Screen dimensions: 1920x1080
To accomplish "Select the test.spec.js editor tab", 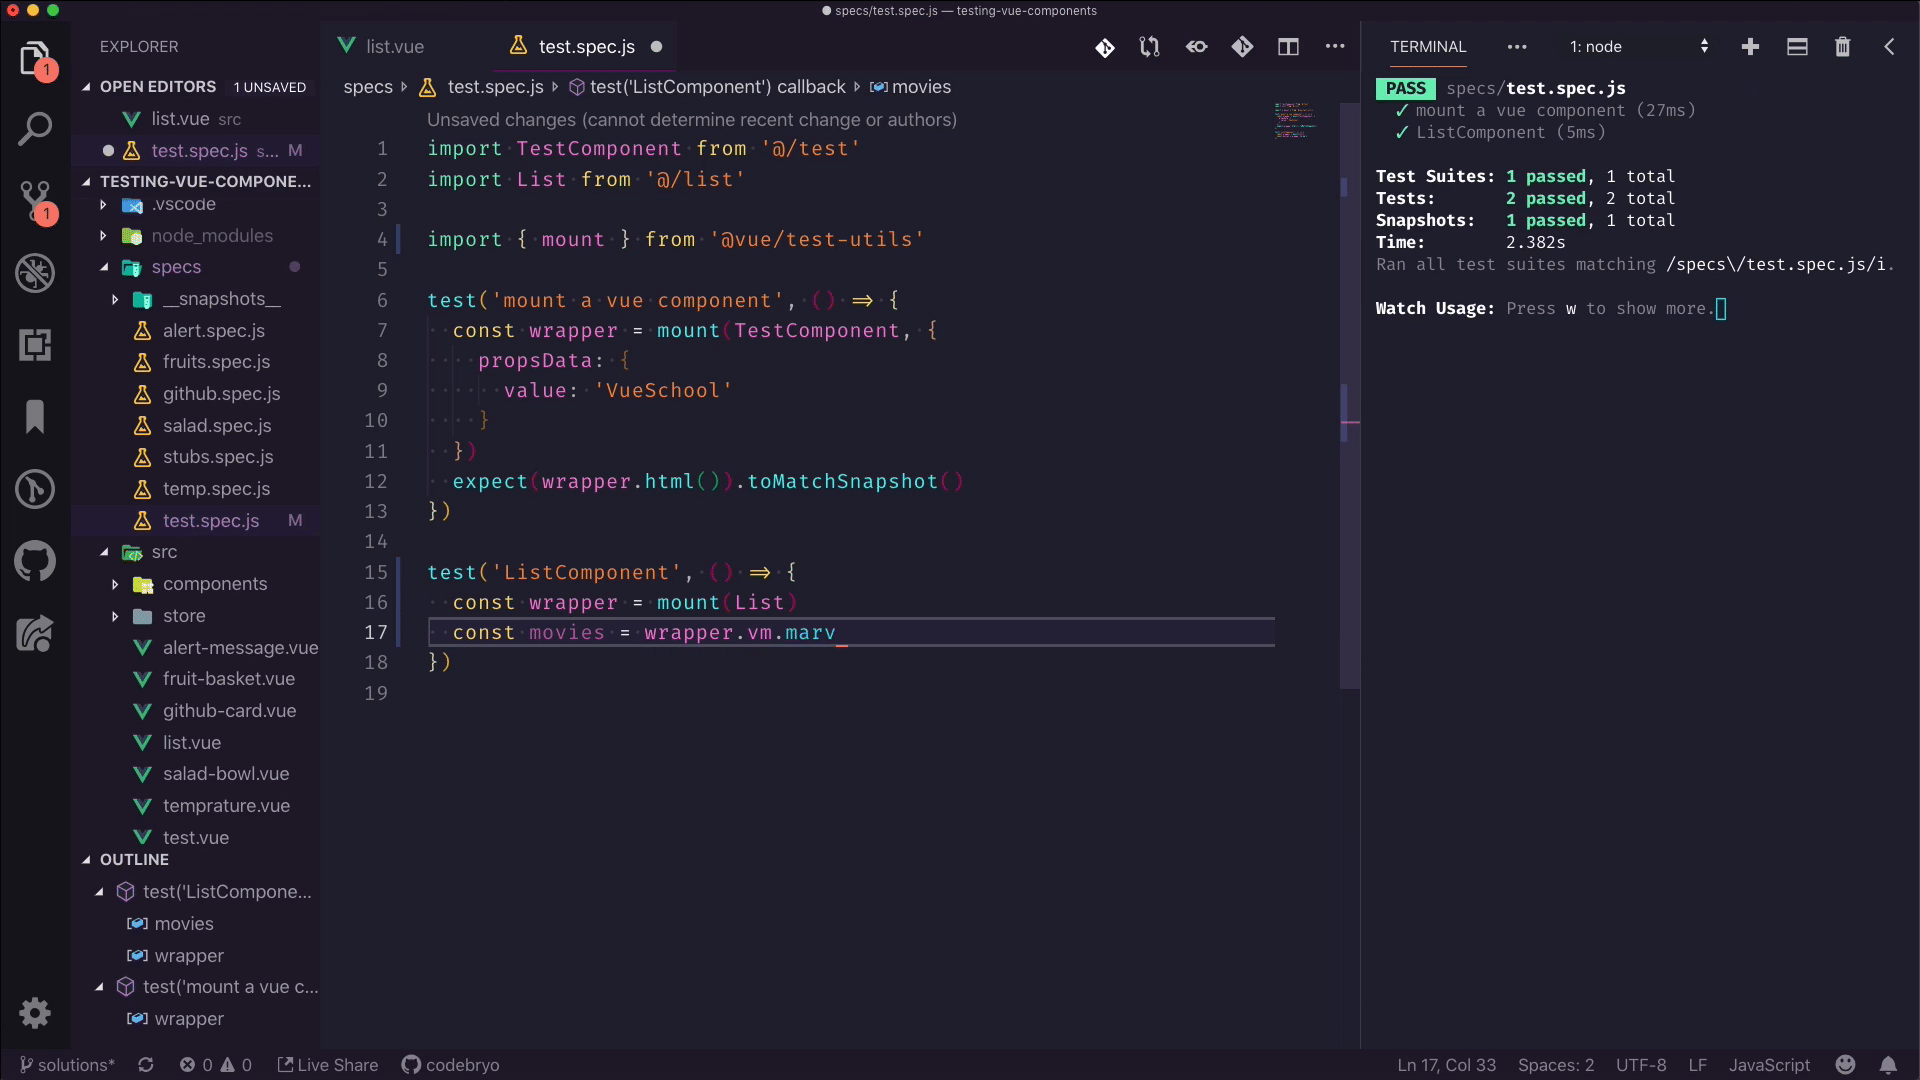I will click(586, 47).
